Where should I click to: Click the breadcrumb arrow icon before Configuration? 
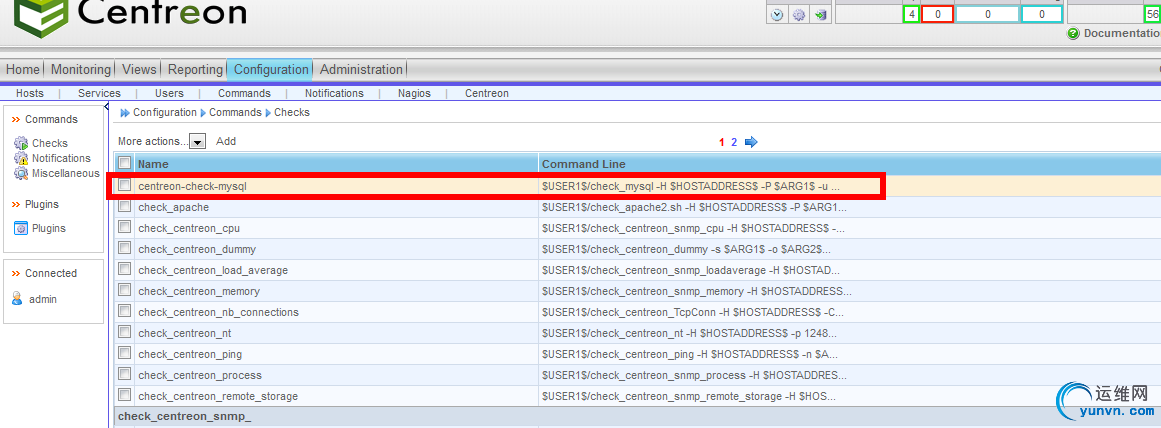(124, 113)
